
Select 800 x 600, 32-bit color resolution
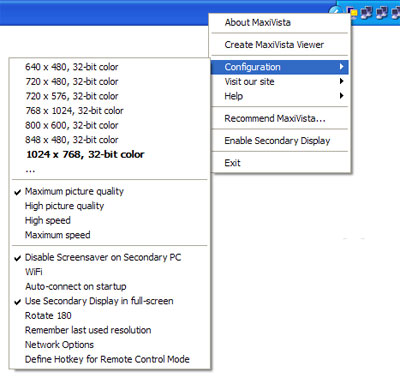coord(110,125)
